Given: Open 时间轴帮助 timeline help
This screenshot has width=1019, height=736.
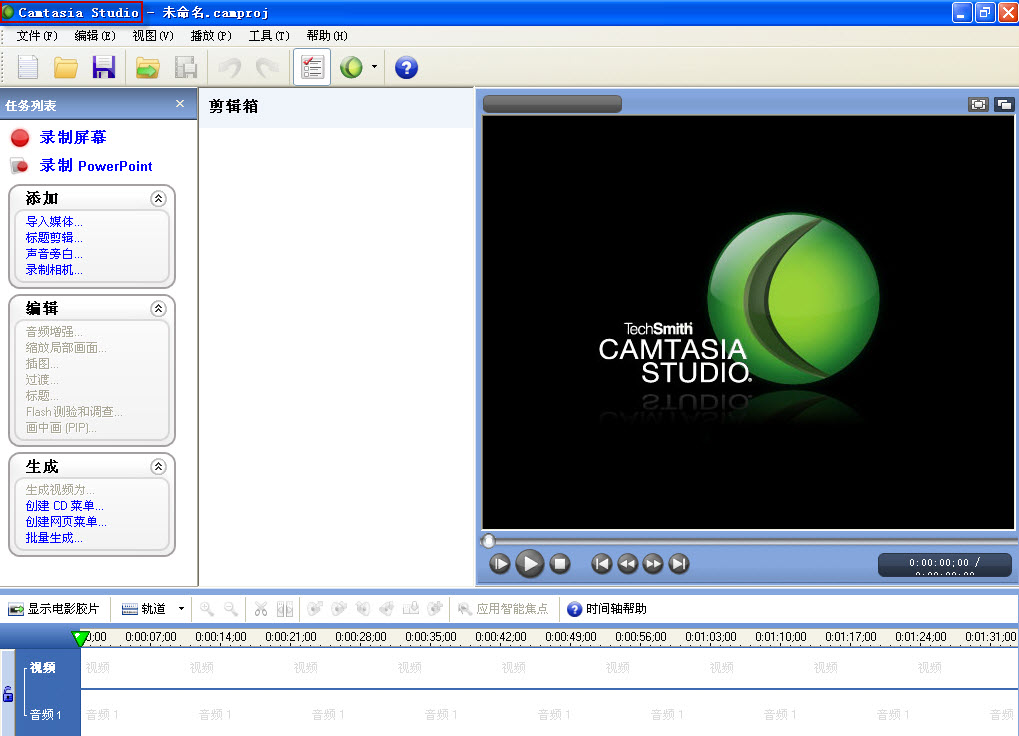Looking at the screenshot, I should (x=607, y=609).
